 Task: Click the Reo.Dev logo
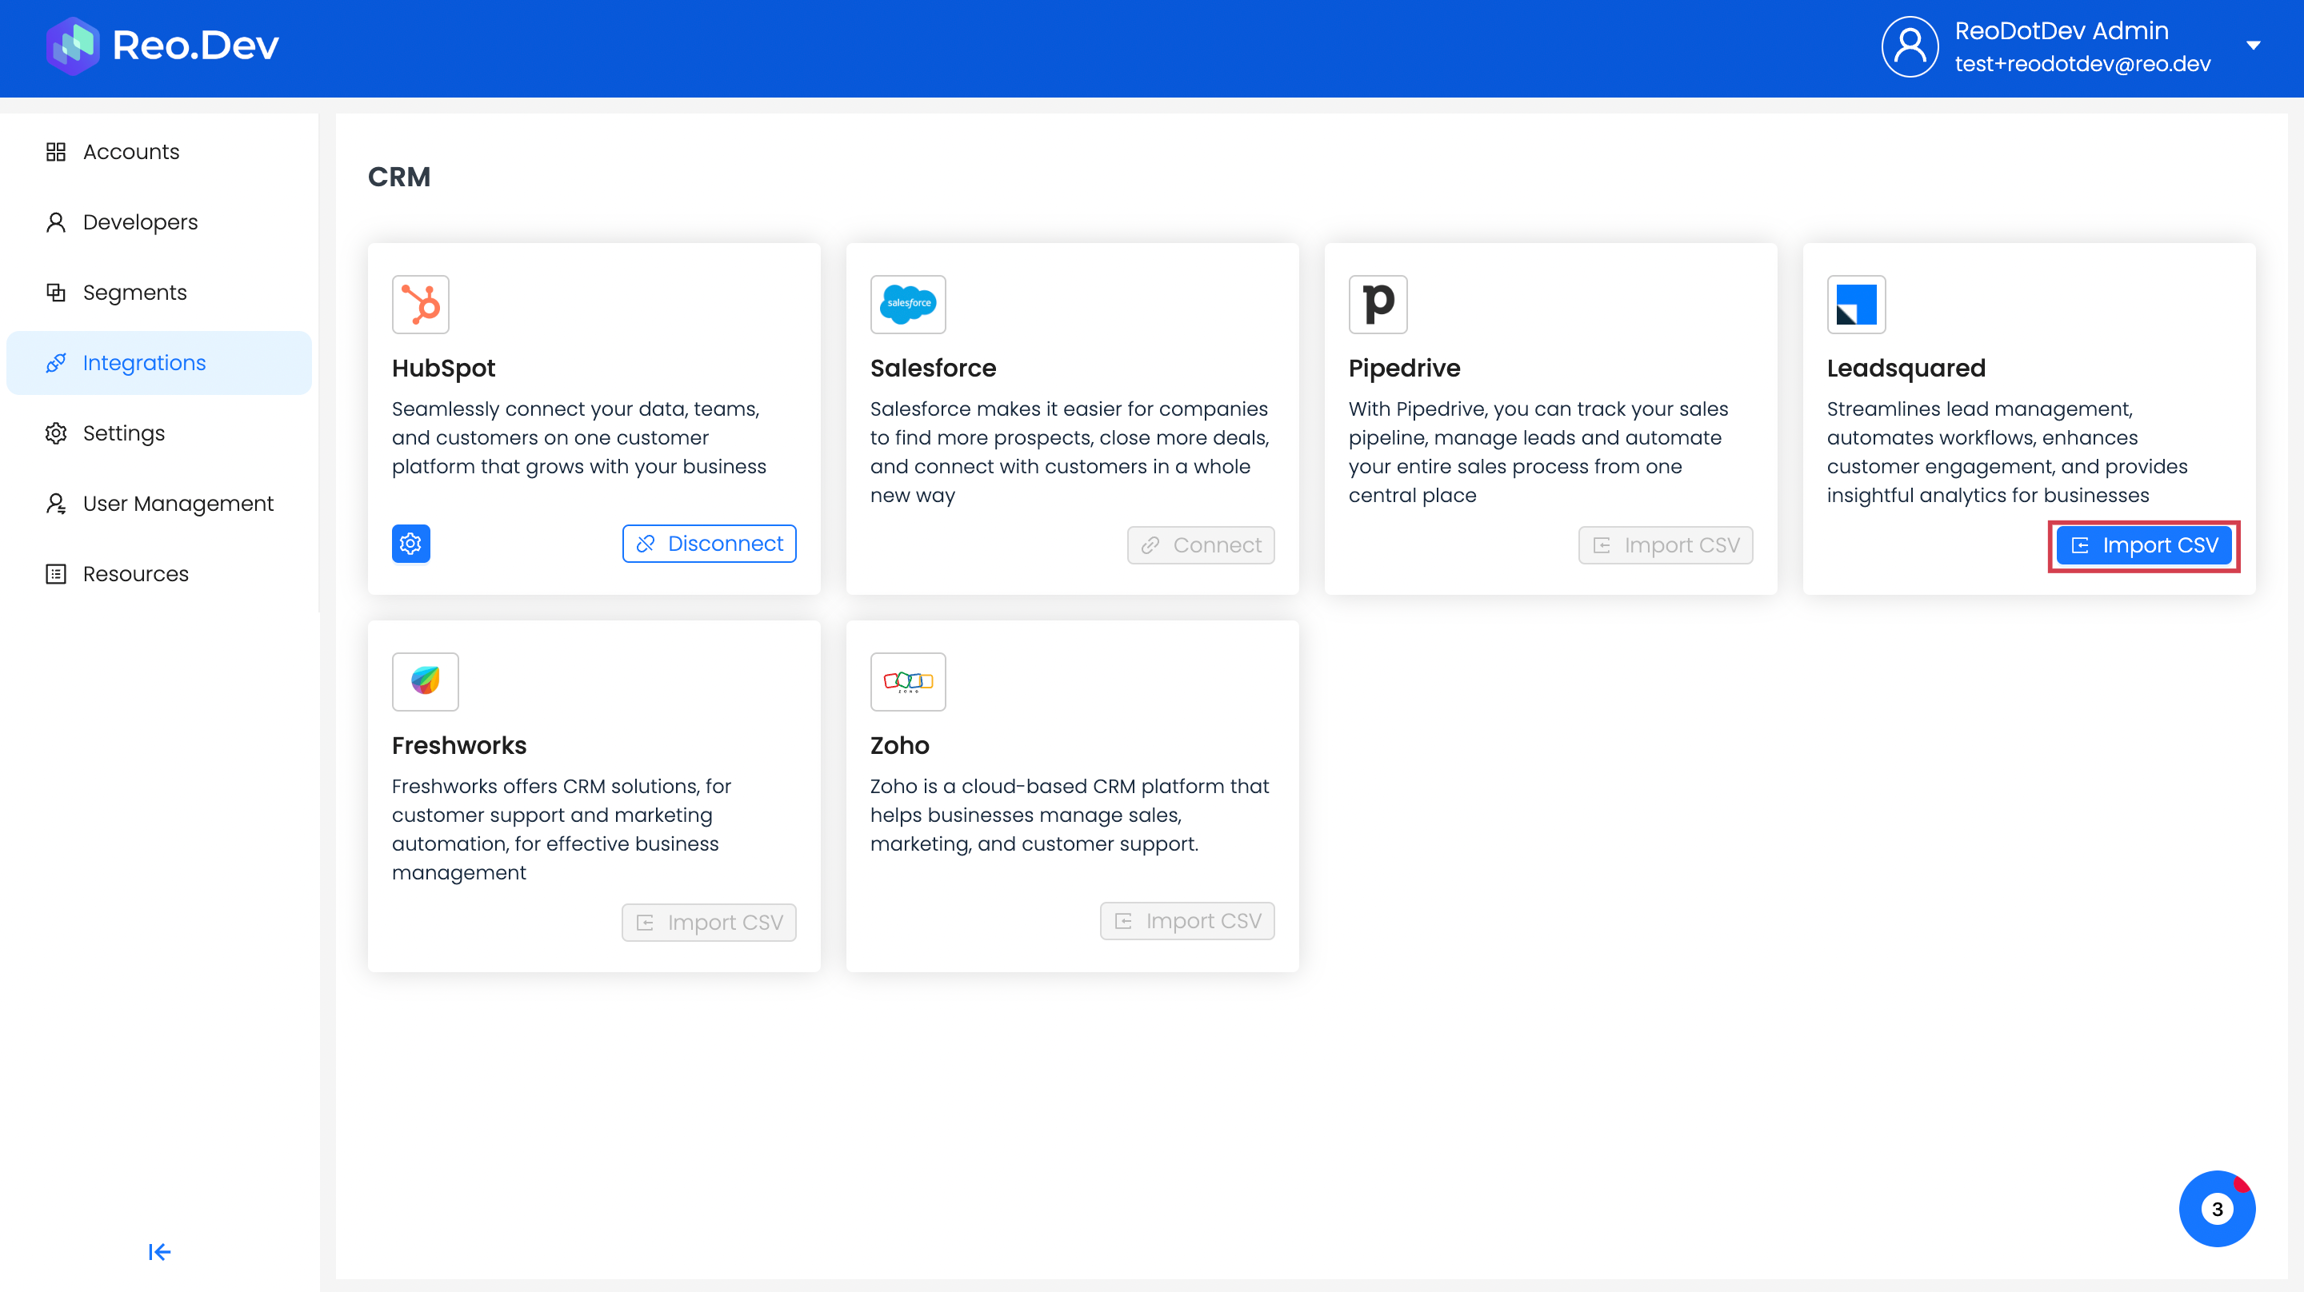click(x=162, y=46)
